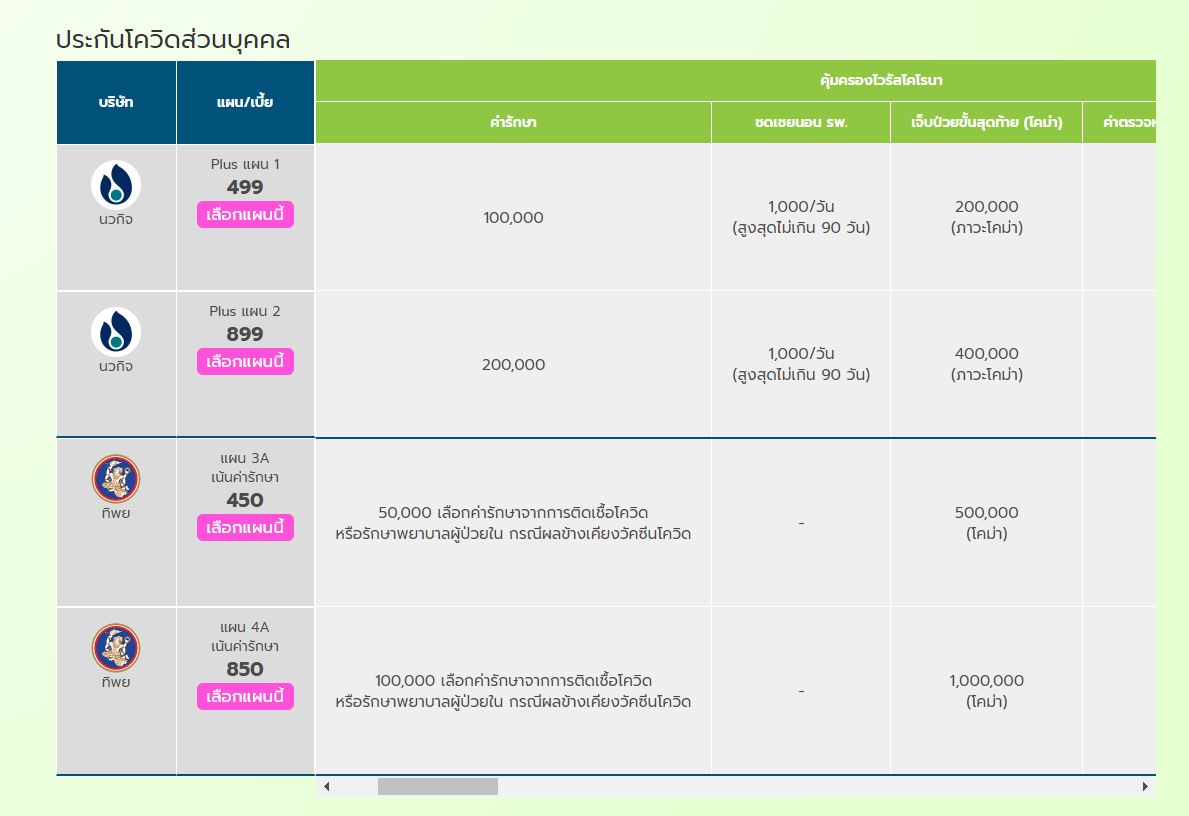Click horizontal scrollbar right arrow
The image size is (1189, 816).
(1145, 786)
